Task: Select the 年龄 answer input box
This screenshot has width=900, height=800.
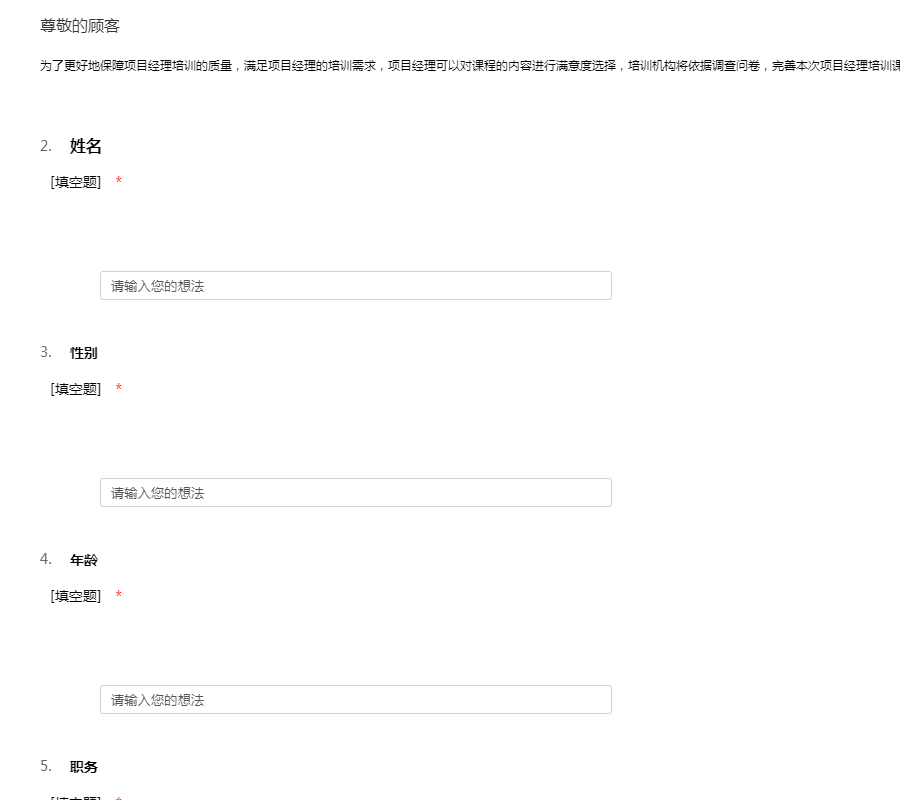Action: tap(355, 700)
